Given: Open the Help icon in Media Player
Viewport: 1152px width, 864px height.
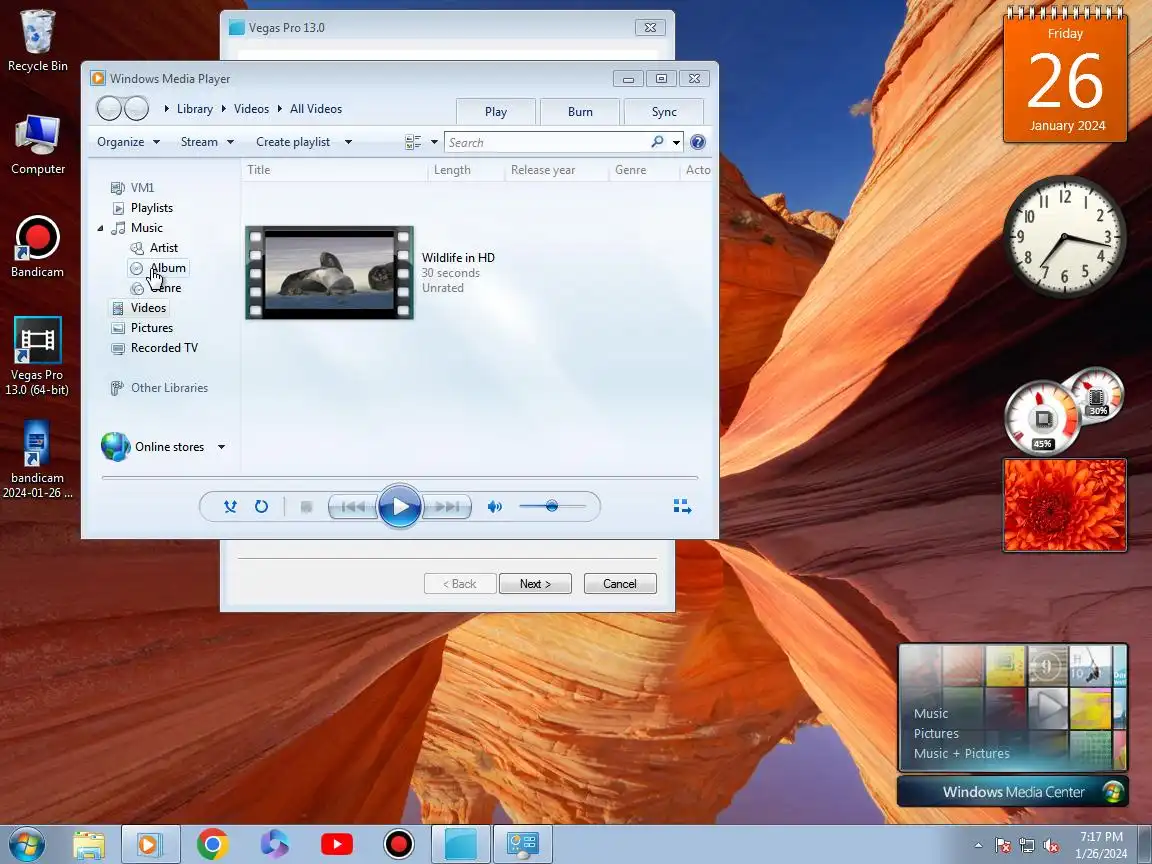Looking at the screenshot, I should click(x=698, y=142).
